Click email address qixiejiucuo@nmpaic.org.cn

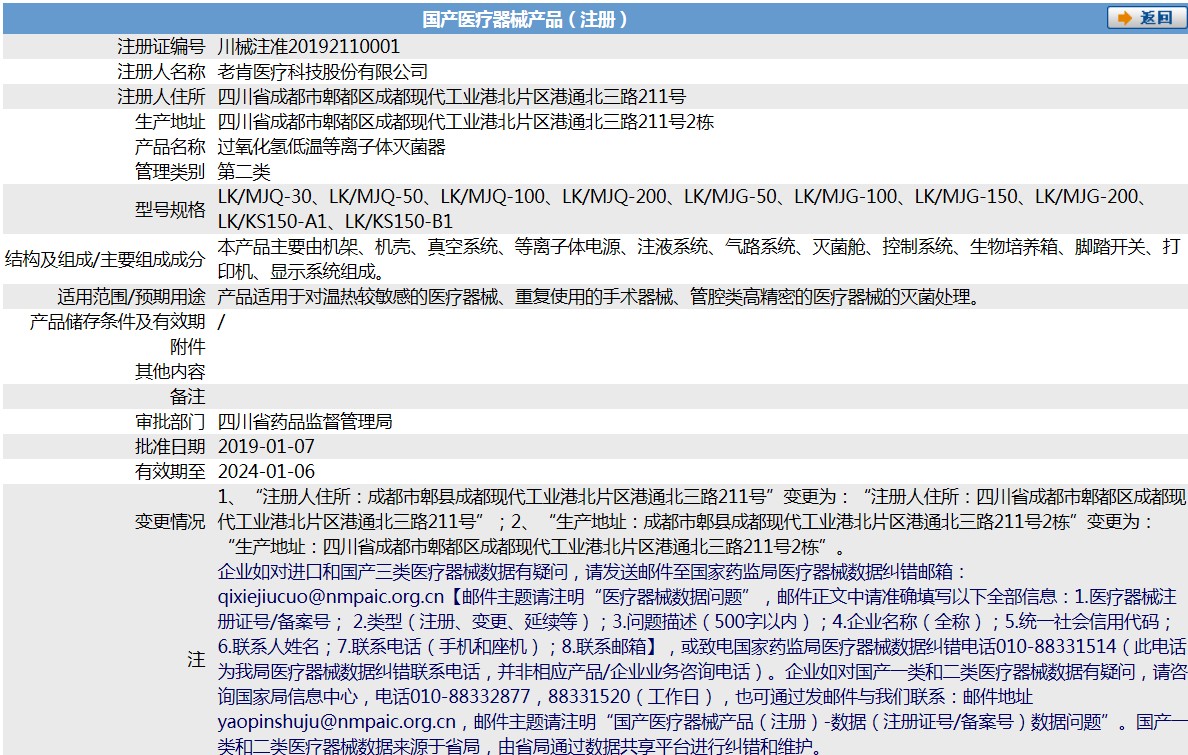point(330,597)
